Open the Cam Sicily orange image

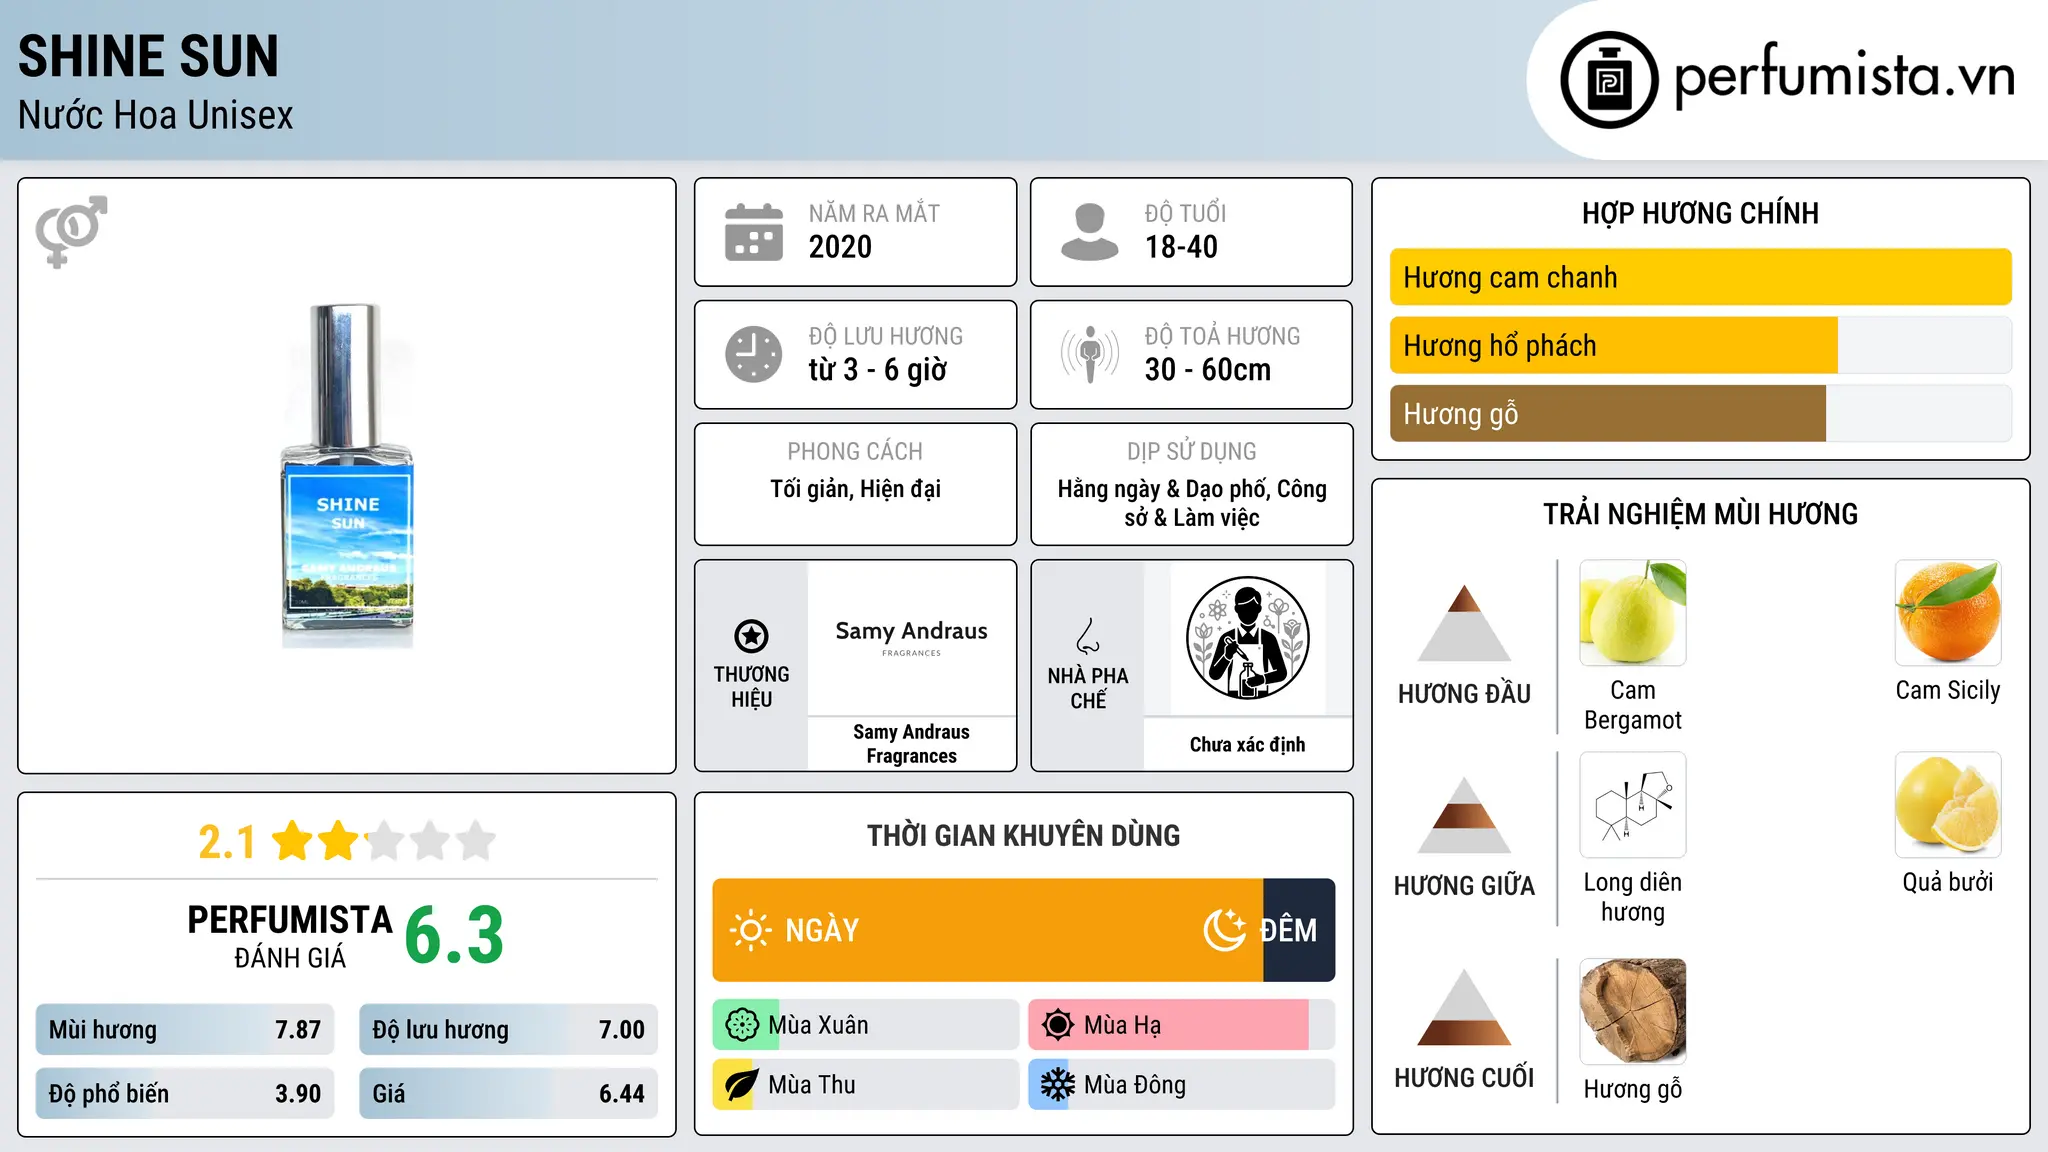click(1948, 613)
